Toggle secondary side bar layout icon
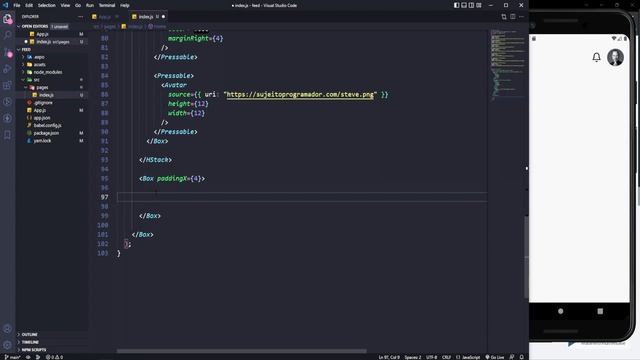640x360 pixels. click(471, 5)
